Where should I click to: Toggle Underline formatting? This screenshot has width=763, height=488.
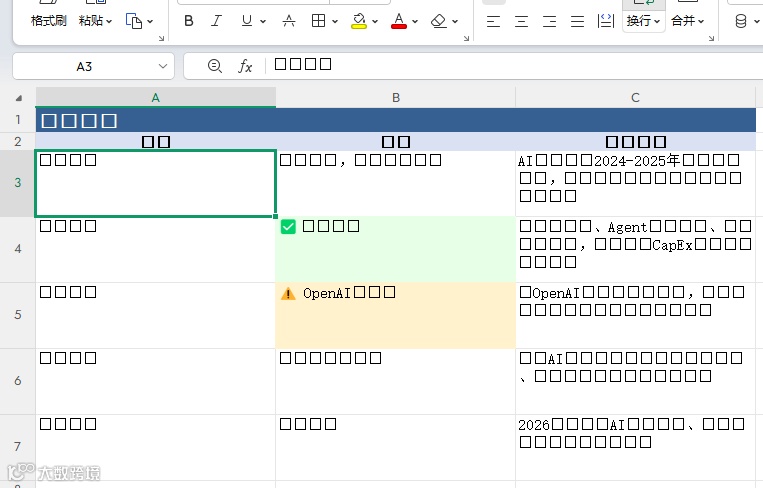click(247, 21)
